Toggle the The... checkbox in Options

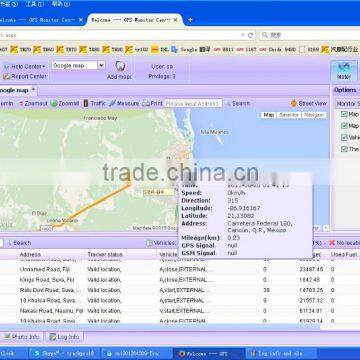[x=344, y=149]
